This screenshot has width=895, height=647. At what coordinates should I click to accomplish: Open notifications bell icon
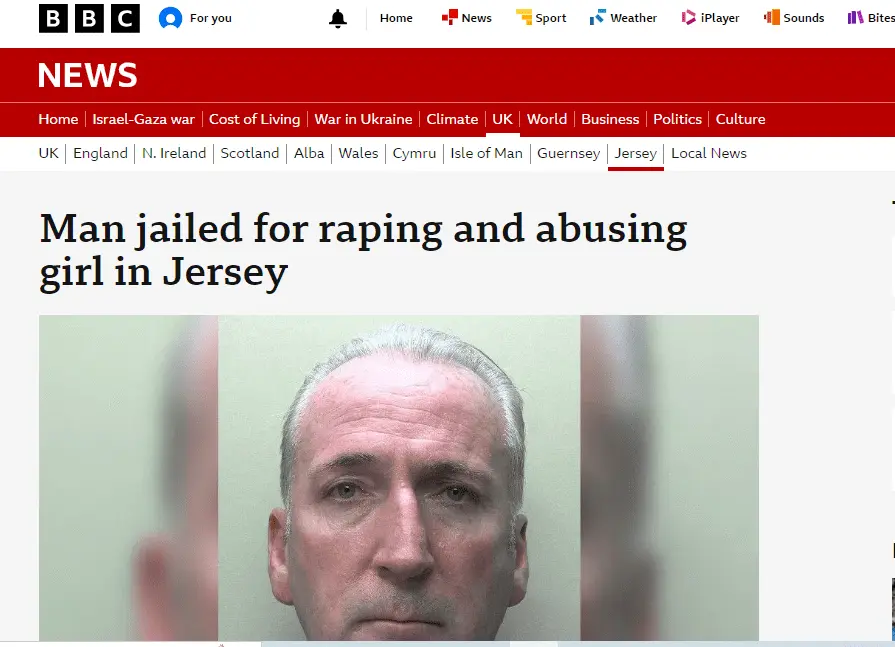(x=338, y=19)
